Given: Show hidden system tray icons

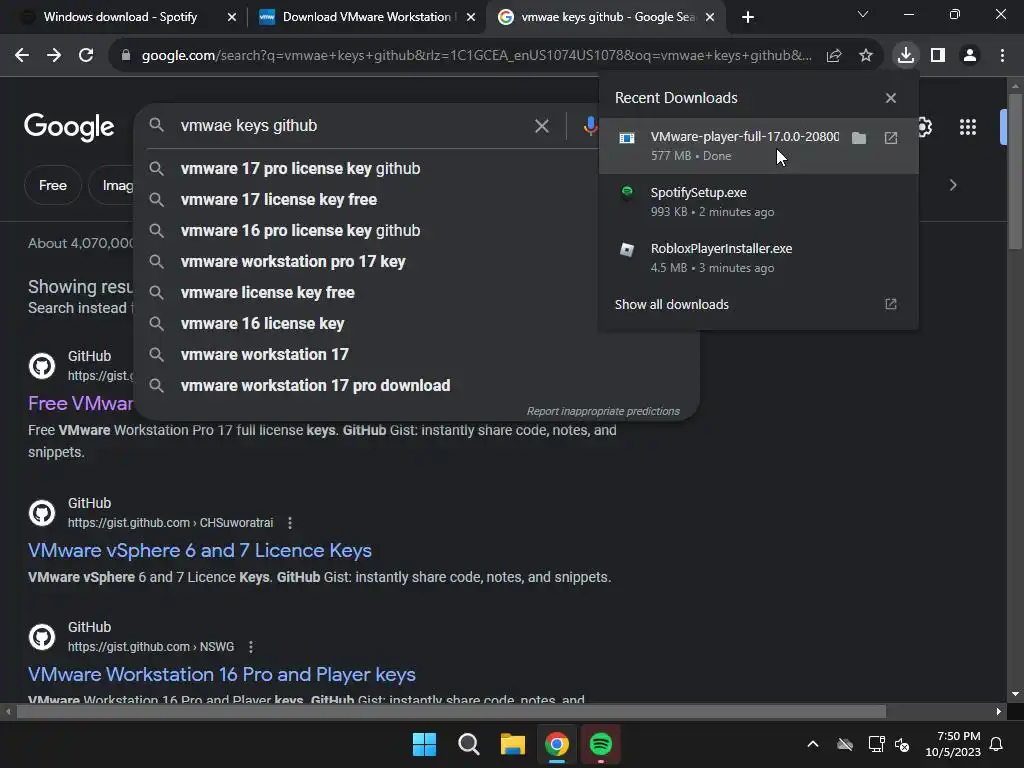Looking at the screenshot, I should [x=813, y=744].
